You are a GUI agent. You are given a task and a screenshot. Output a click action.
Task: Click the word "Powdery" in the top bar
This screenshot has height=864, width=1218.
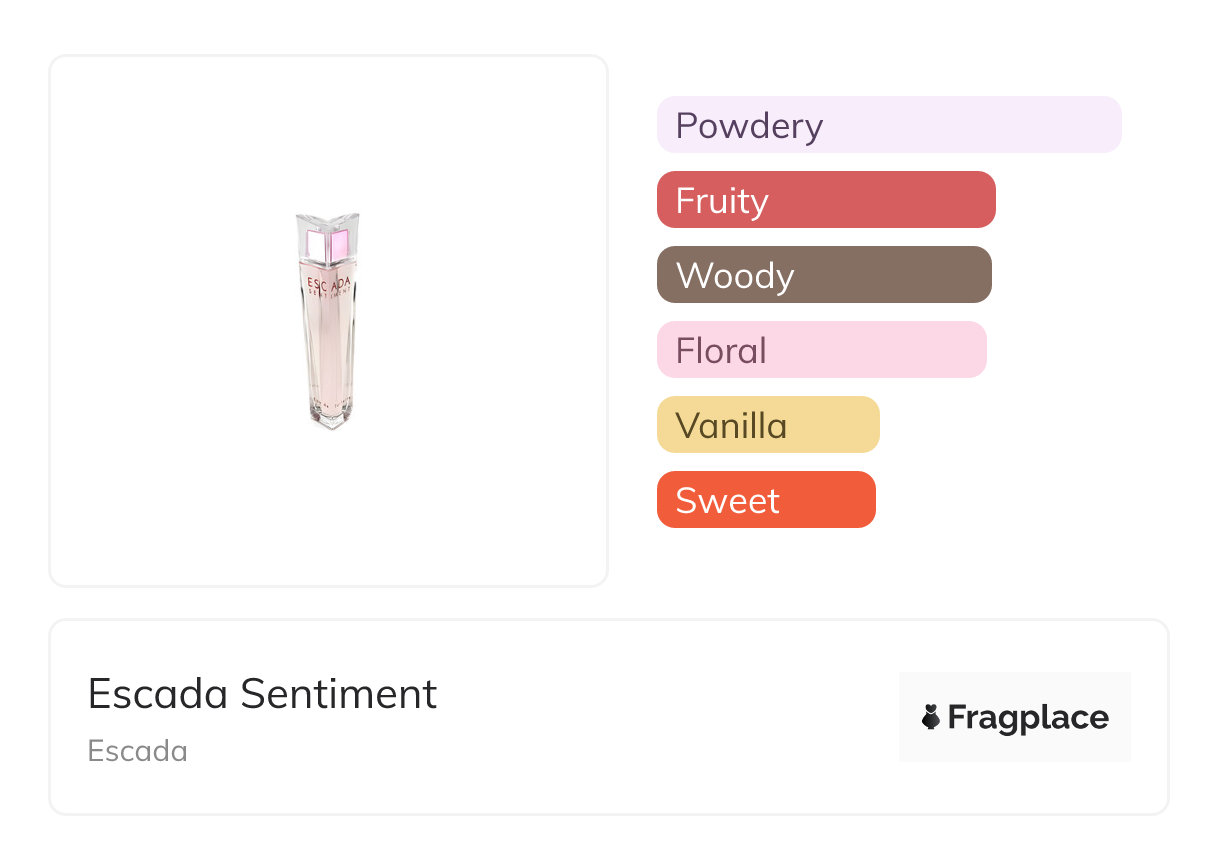click(x=749, y=126)
